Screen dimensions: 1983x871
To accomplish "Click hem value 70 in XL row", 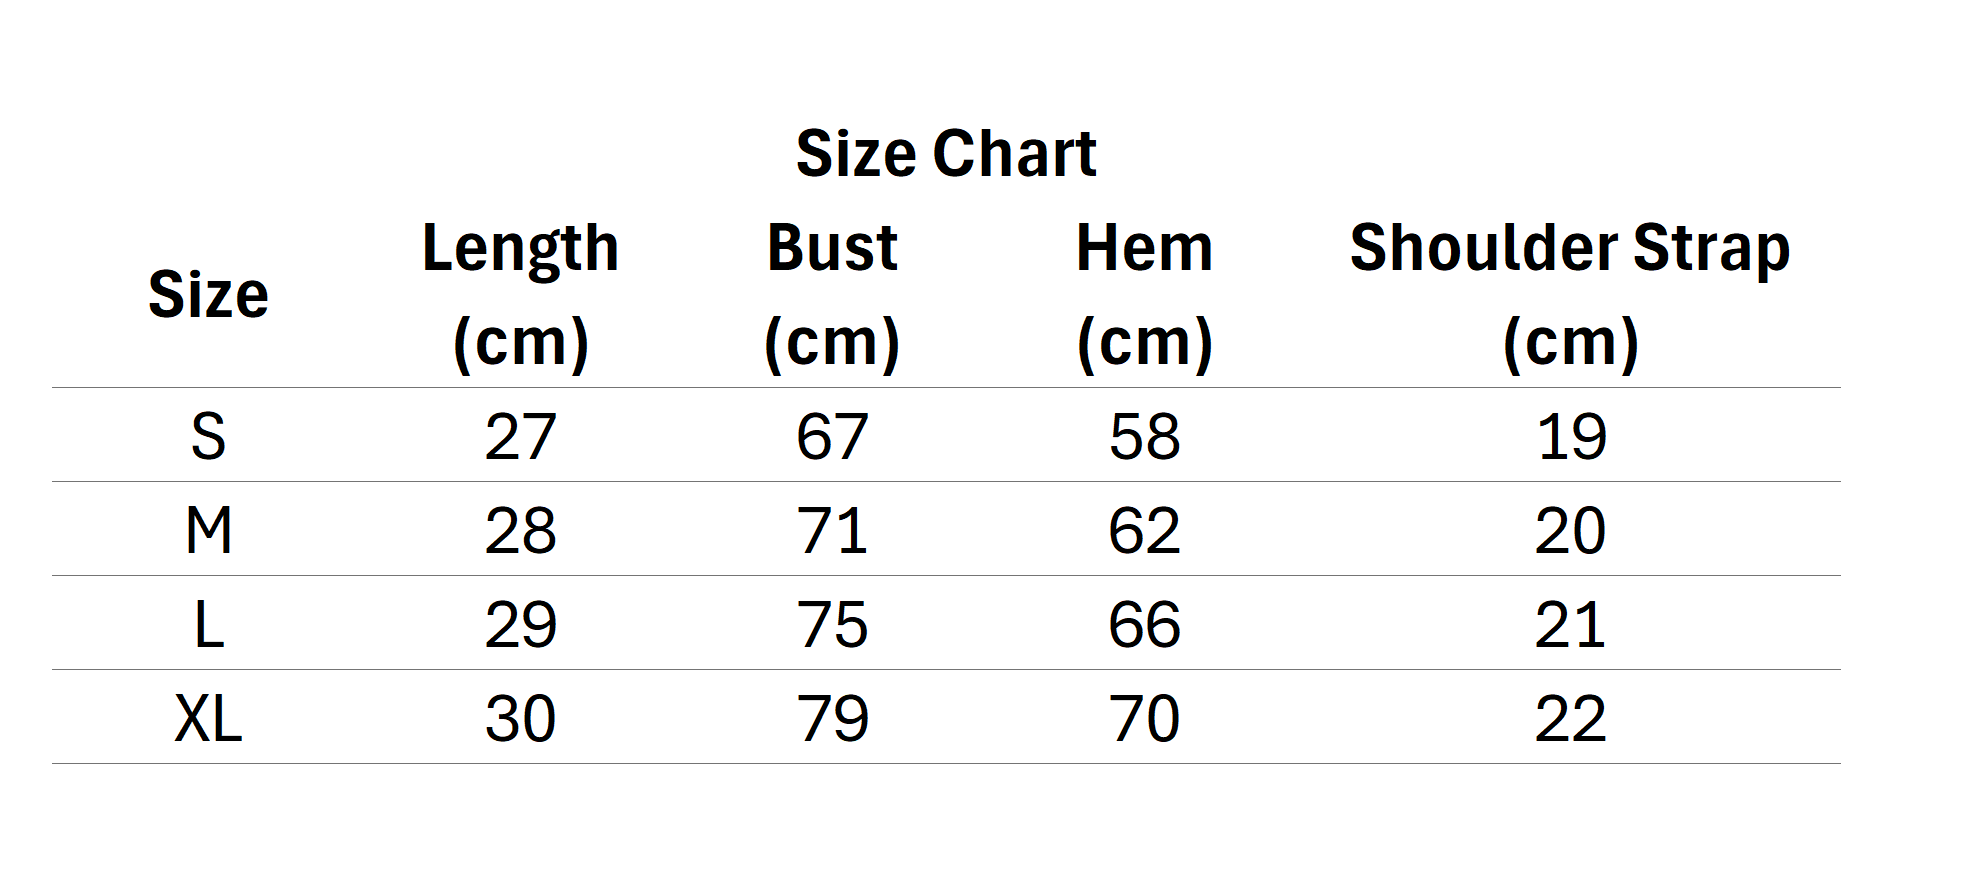I will 1144,718.
